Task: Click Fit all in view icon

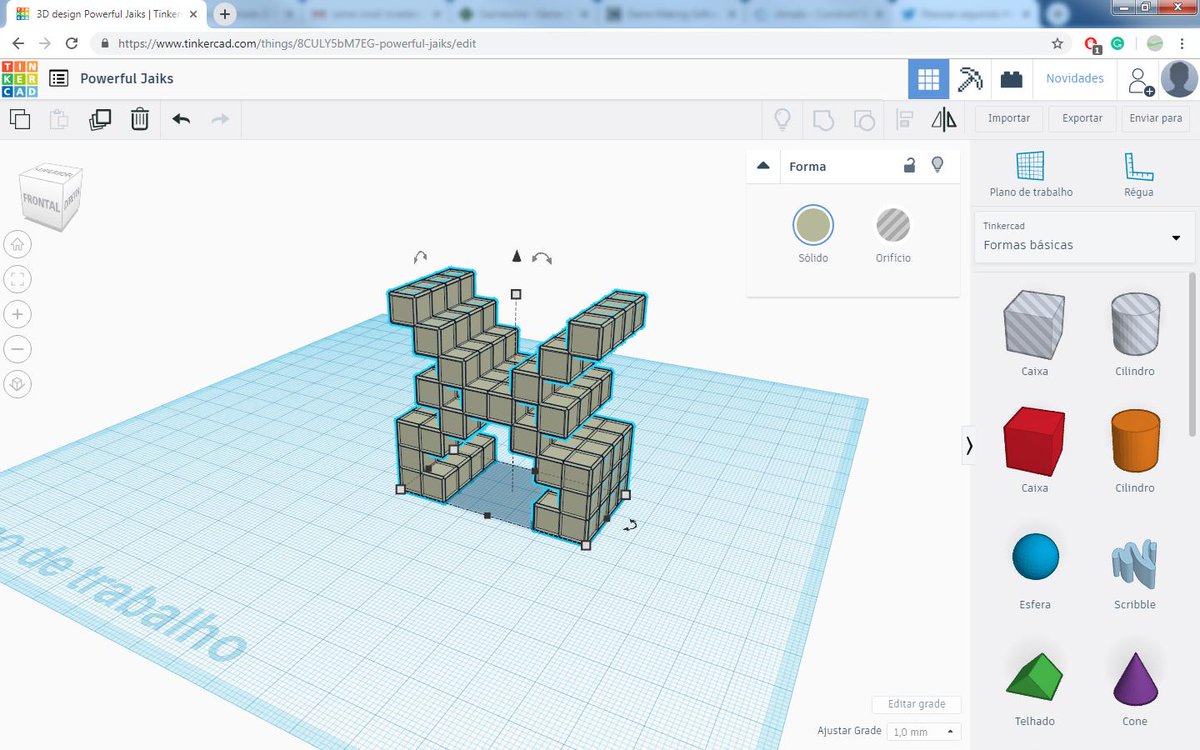Action: pos(18,279)
